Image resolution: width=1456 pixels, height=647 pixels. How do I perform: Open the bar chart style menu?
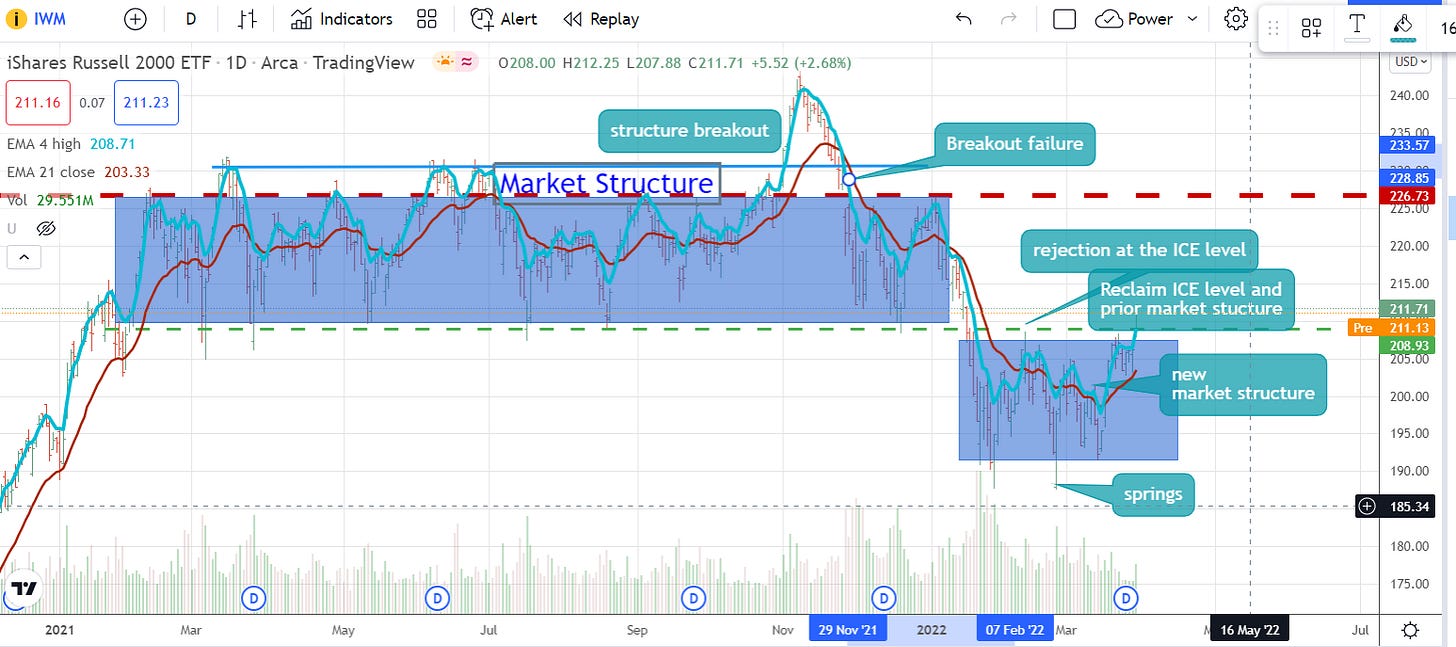[x=248, y=19]
